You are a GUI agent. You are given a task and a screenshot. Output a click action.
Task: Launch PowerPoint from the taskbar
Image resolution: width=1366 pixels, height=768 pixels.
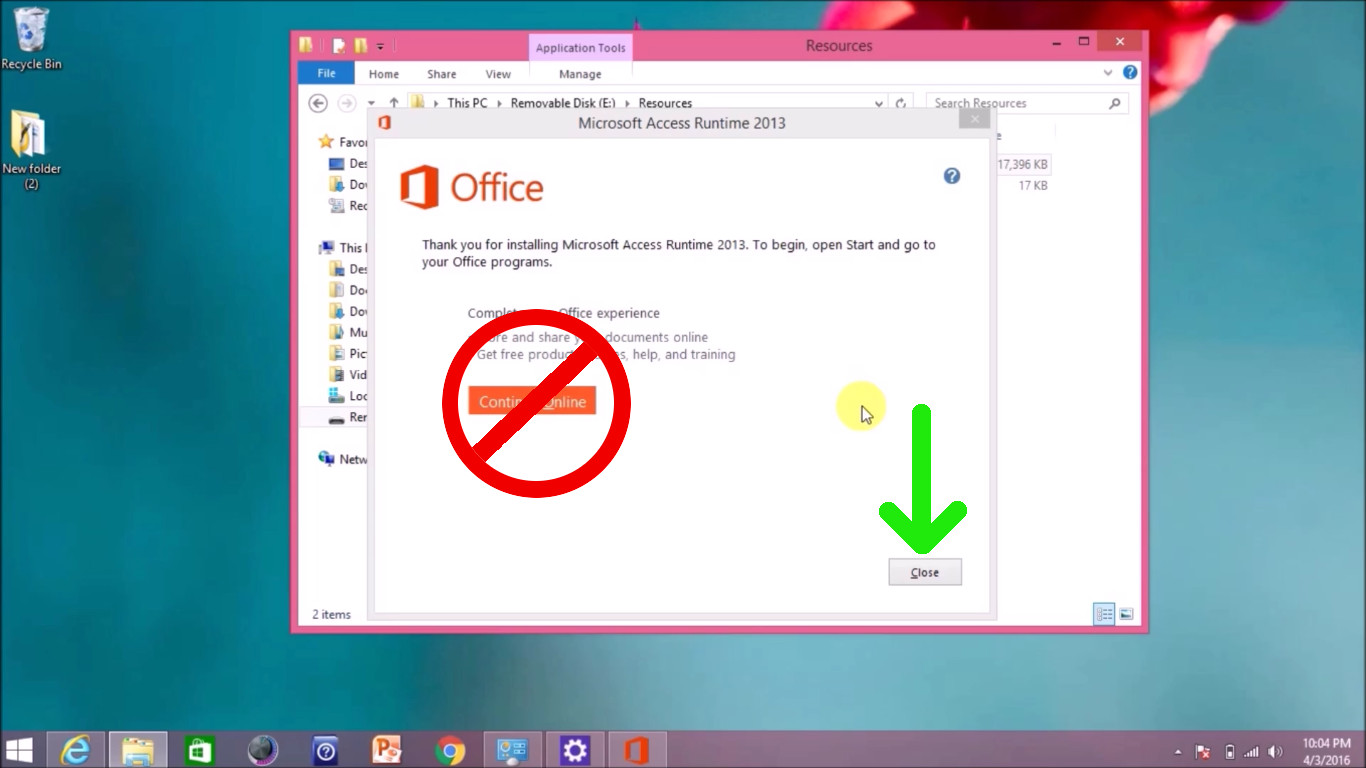tap(387, 750)
